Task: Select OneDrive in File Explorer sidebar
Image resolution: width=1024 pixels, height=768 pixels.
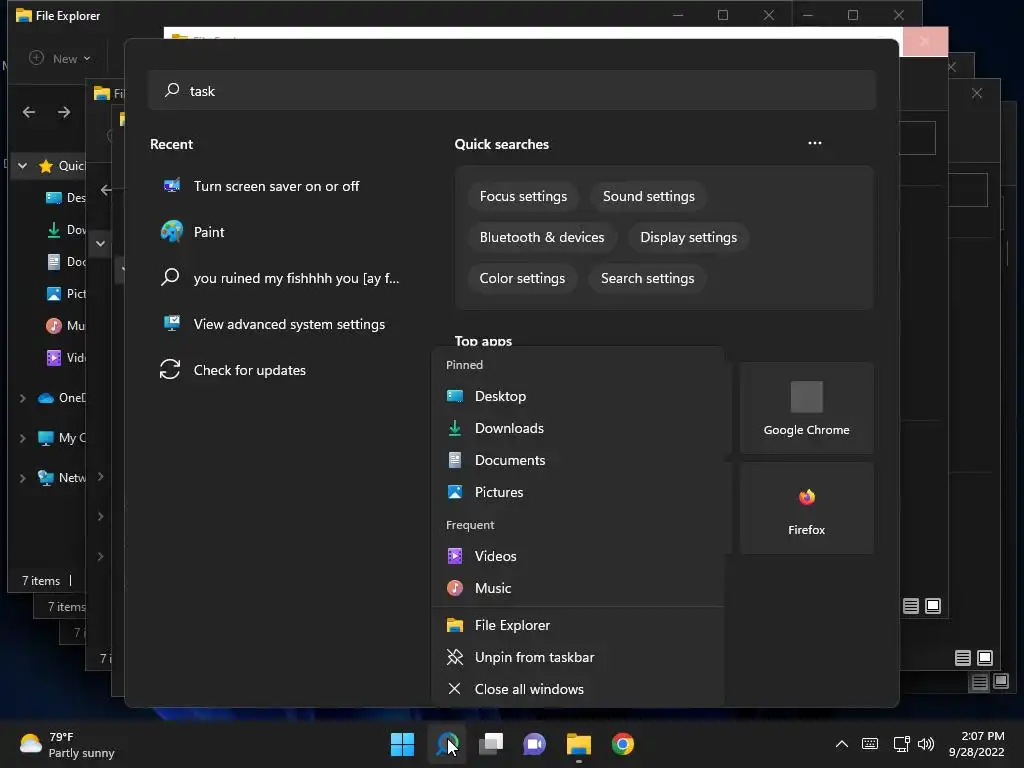Action: 61,398
